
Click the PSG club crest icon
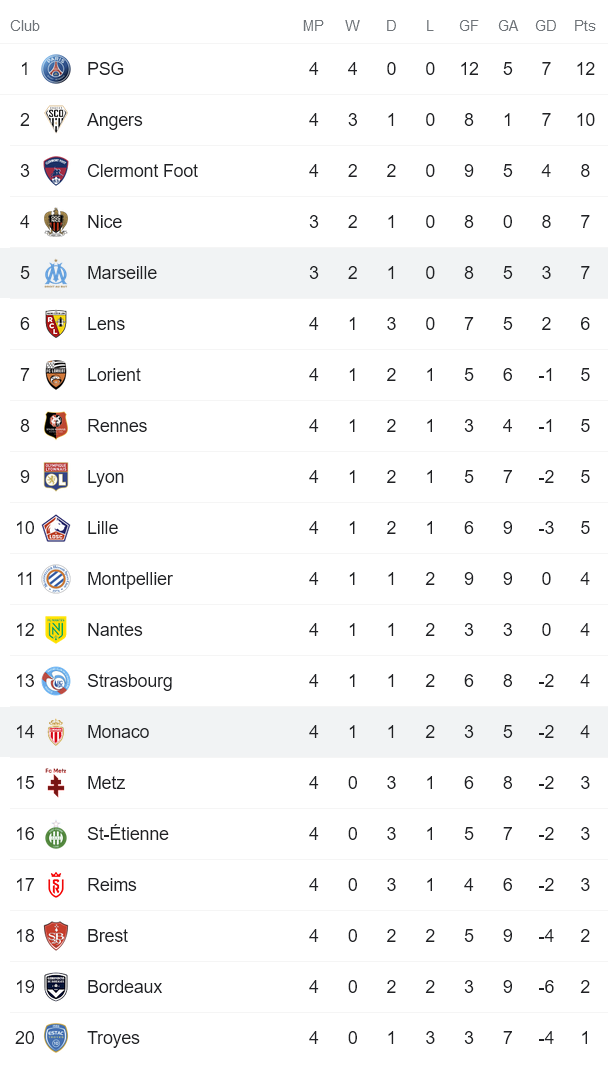(56, 69)
